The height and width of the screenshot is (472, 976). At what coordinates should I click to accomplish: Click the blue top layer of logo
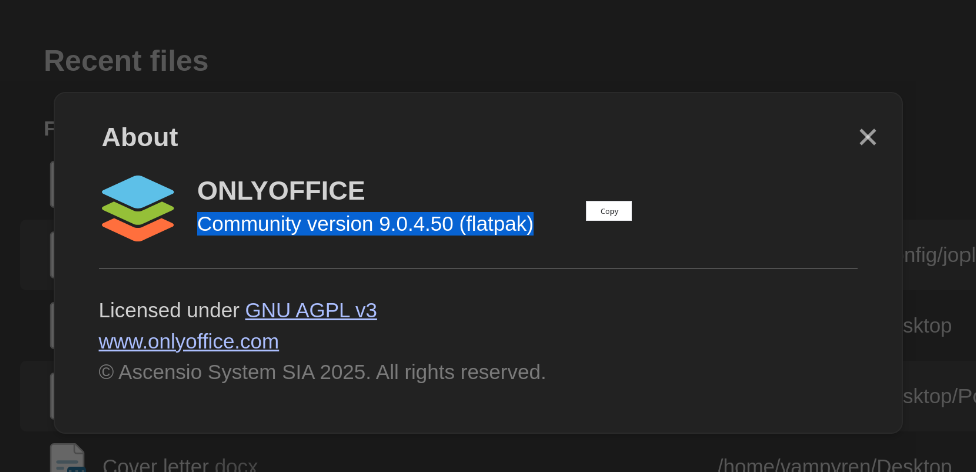(138, 190)
